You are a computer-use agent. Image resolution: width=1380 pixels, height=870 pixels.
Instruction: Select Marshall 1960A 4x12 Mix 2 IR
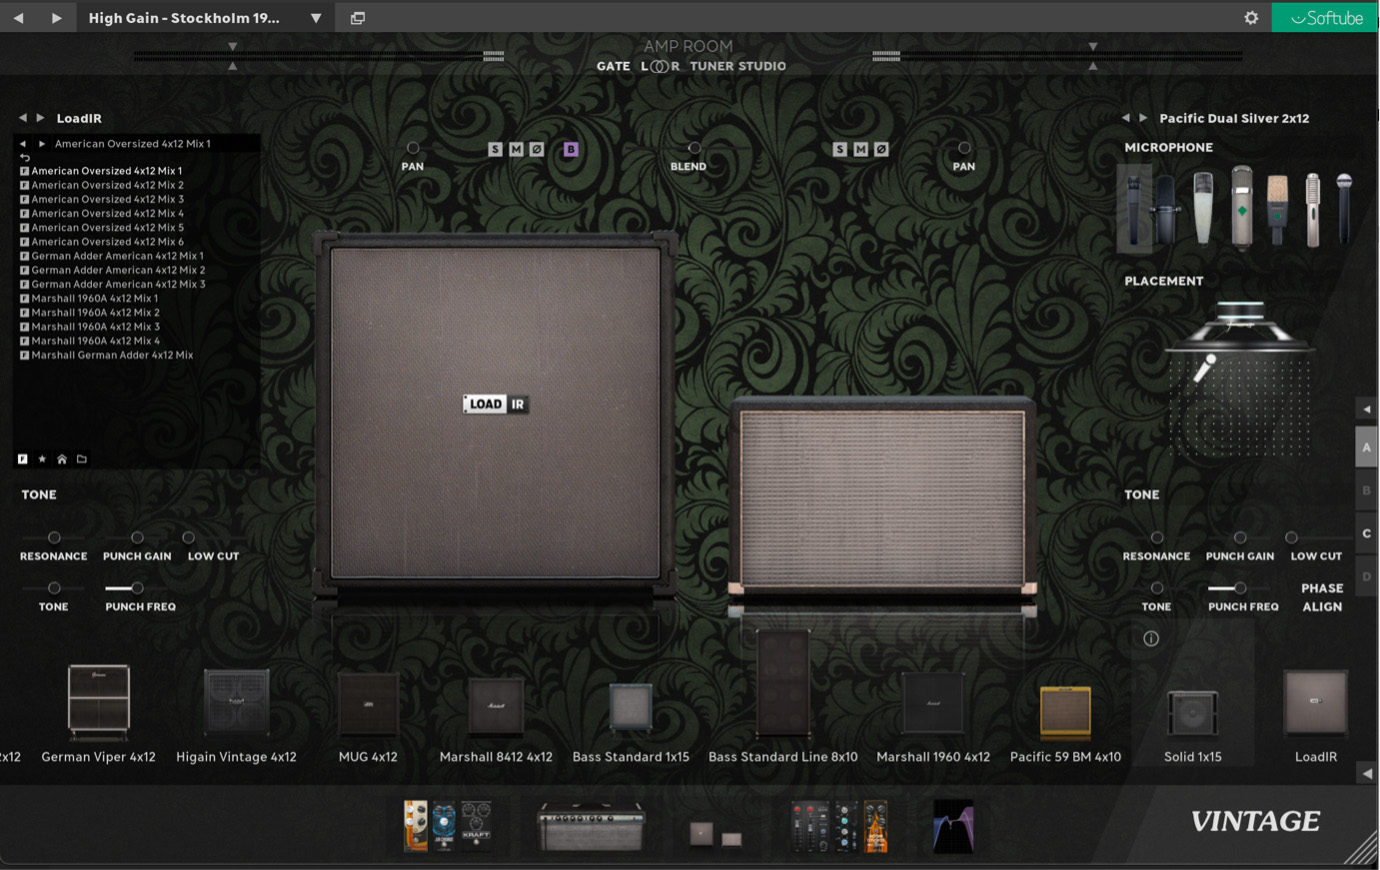point(95,312)
